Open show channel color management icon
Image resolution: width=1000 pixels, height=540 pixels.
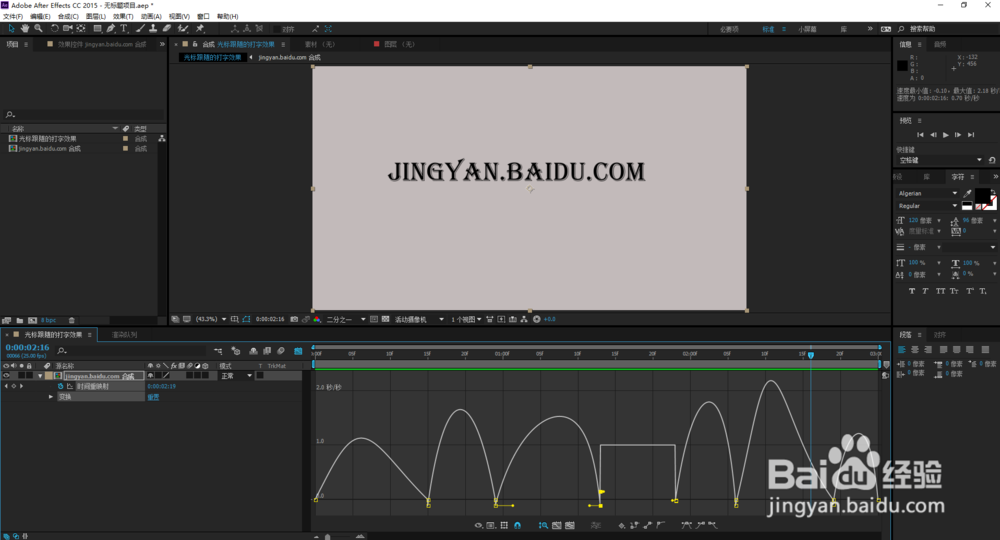coord(317,319)
